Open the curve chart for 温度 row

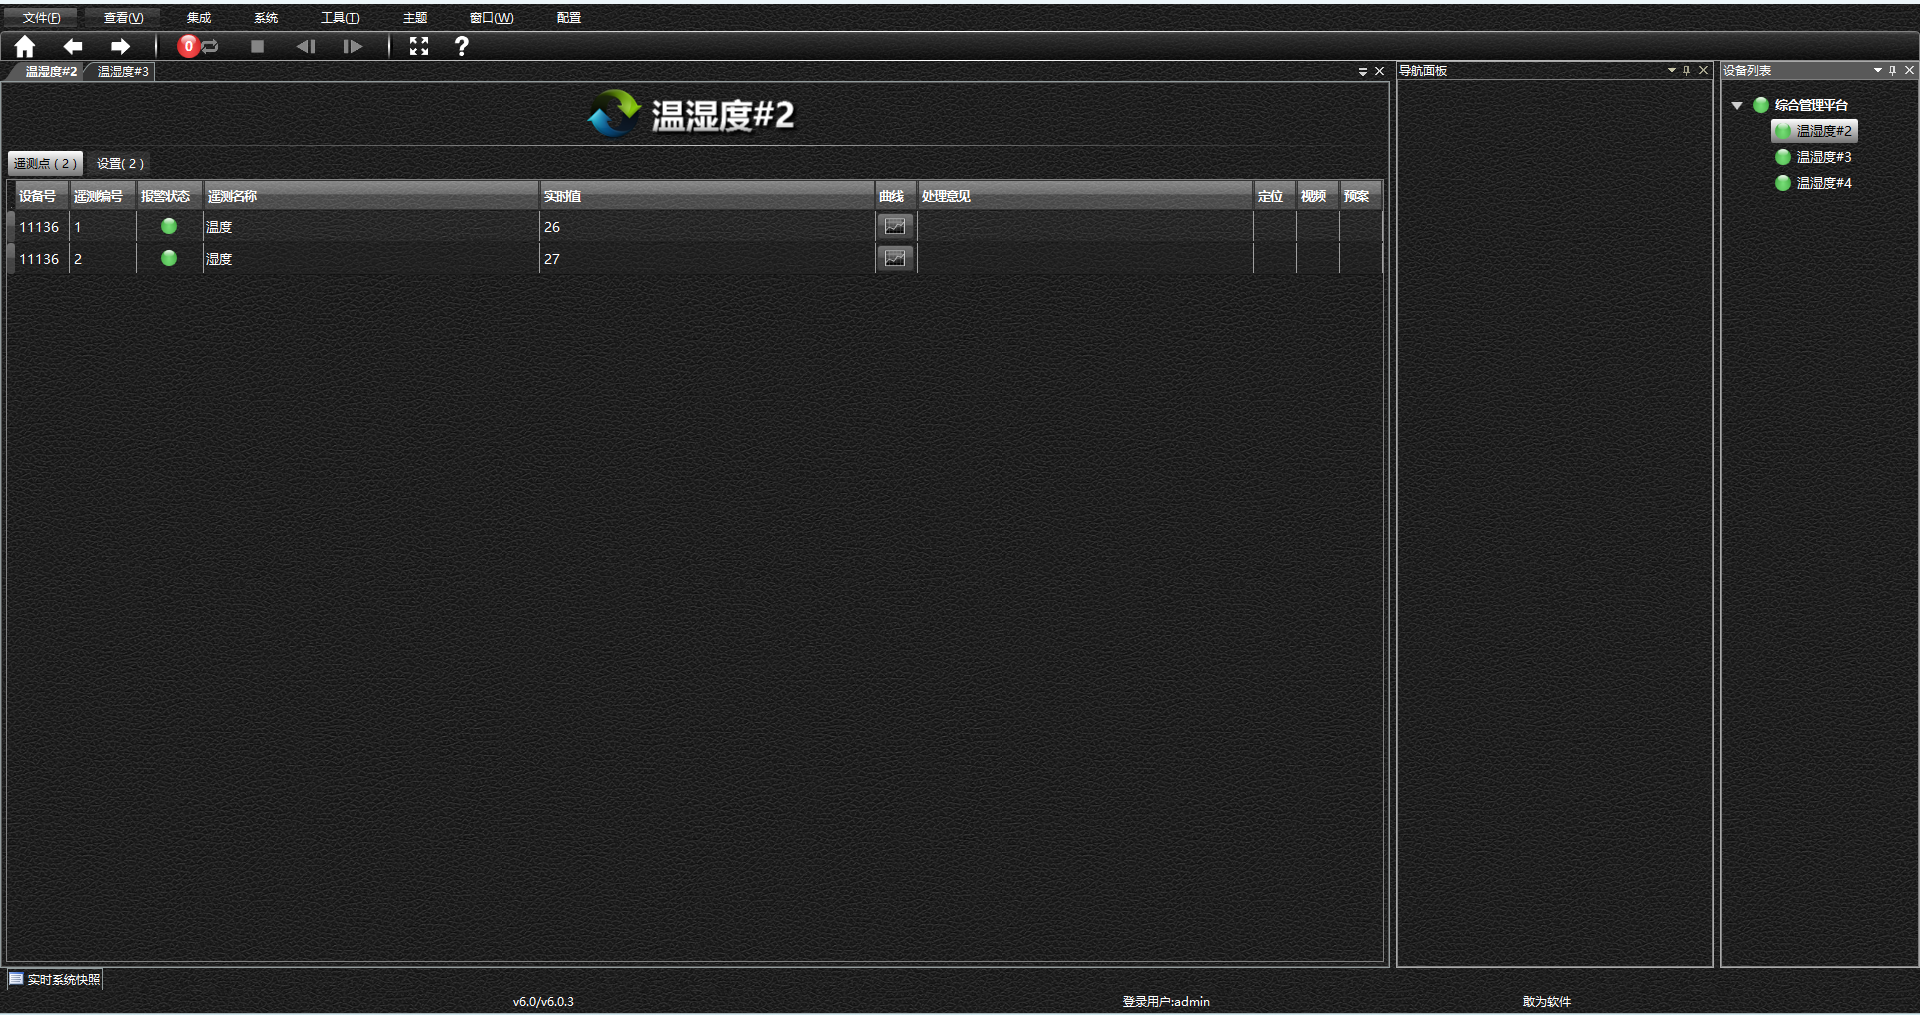(895, 227)
